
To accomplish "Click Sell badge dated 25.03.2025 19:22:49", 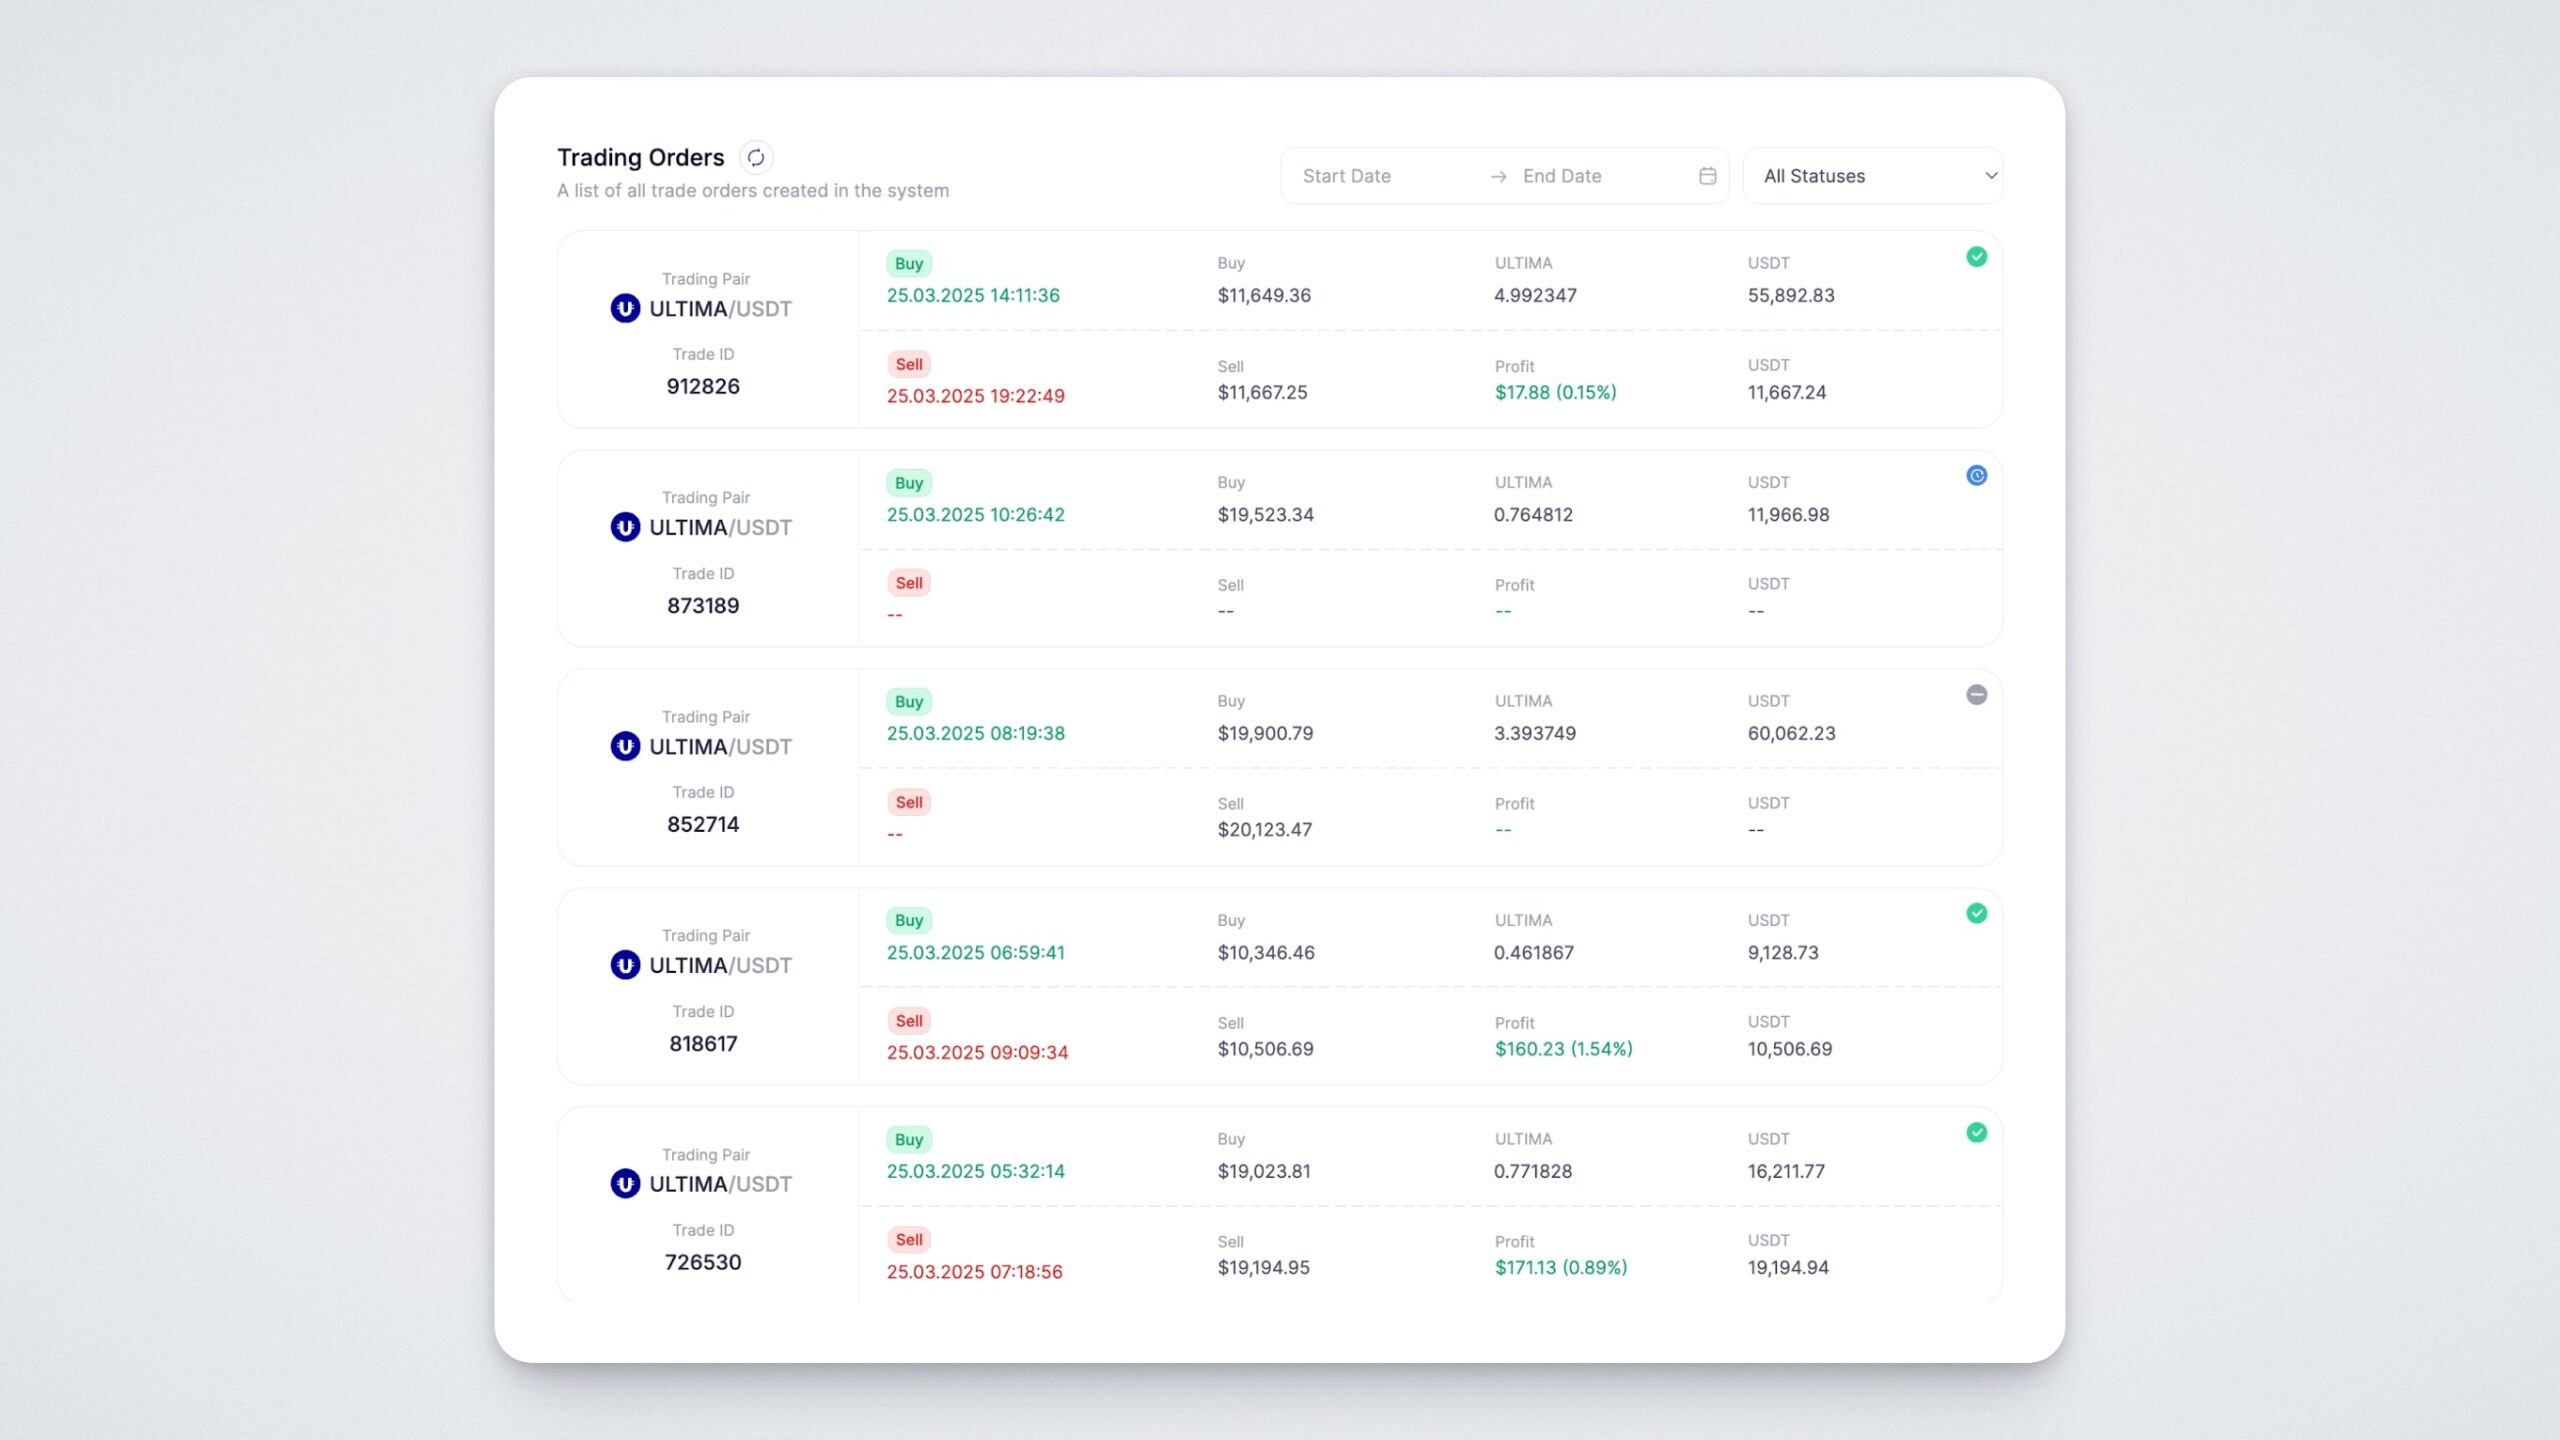I will 908,364.
